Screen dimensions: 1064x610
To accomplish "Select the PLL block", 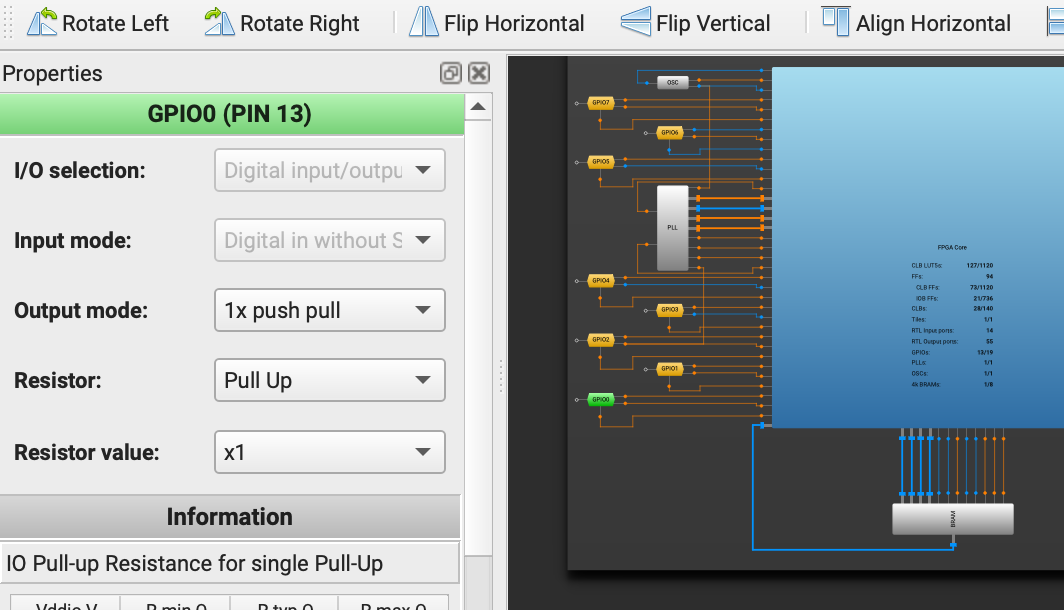I will tap(672, 228).
